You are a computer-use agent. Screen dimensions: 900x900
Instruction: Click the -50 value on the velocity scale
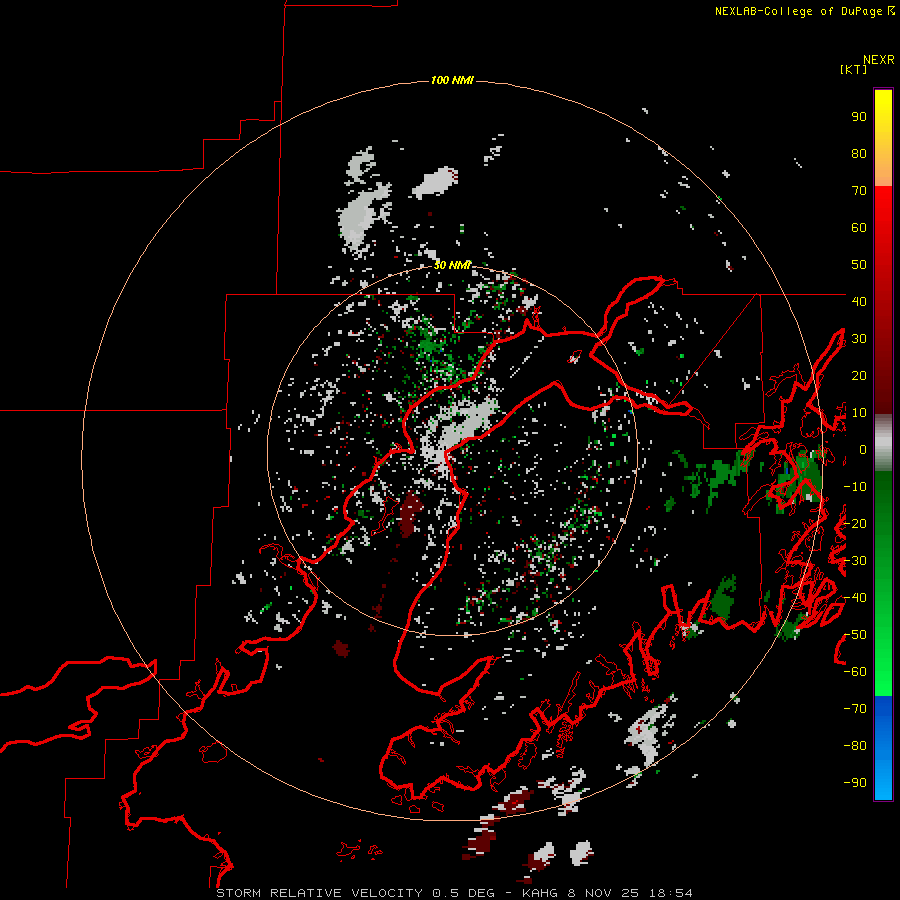855,635
